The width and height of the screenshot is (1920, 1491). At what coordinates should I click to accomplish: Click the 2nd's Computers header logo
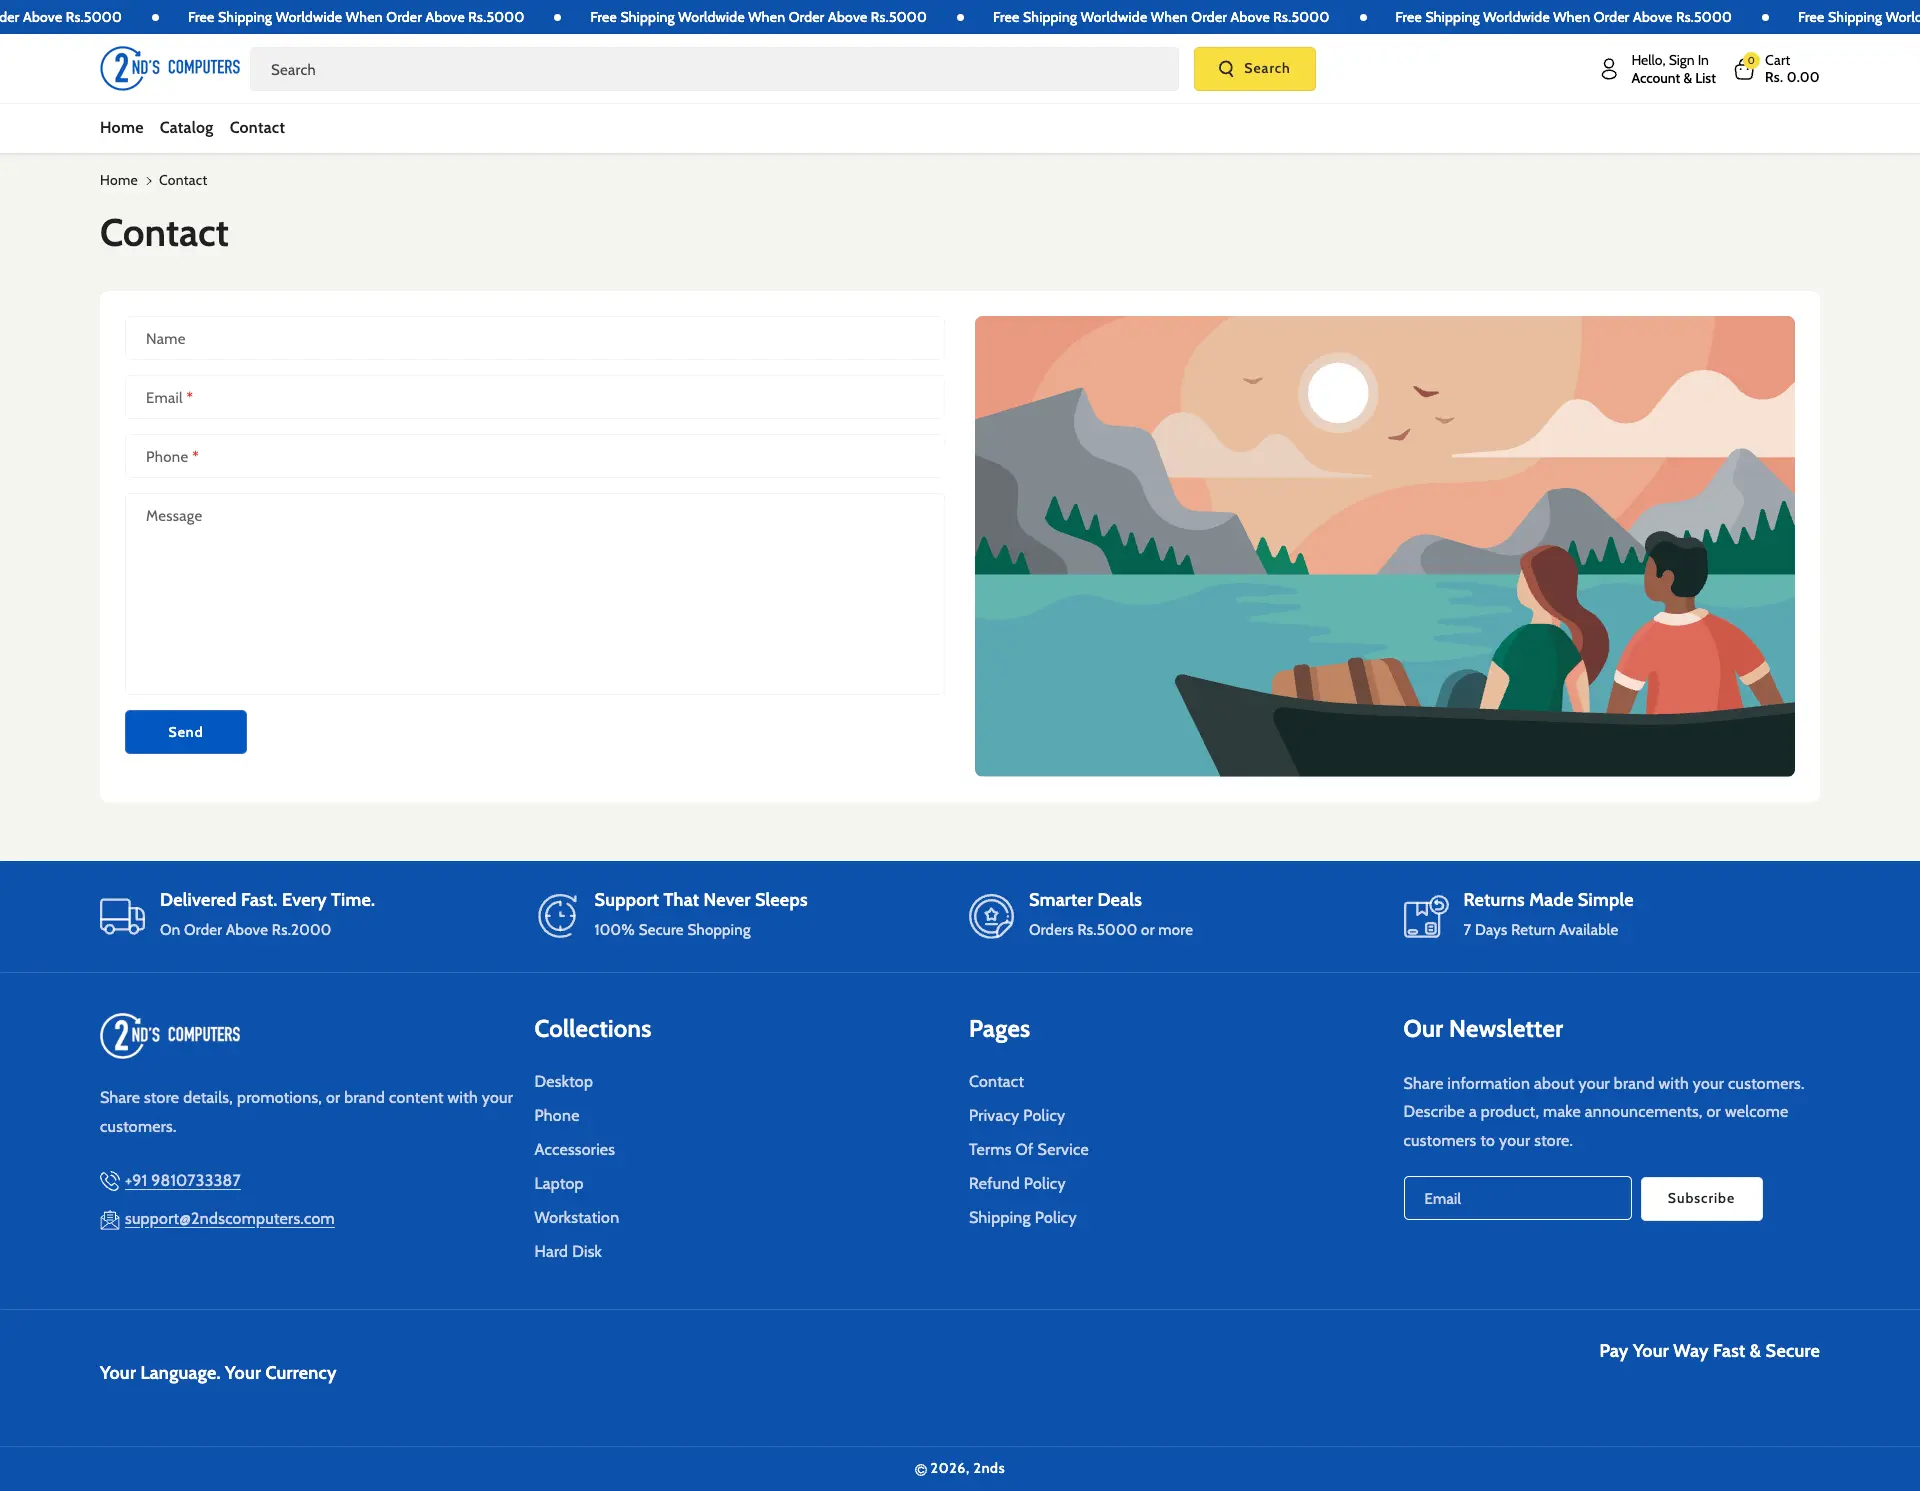[x=170, y=68]
